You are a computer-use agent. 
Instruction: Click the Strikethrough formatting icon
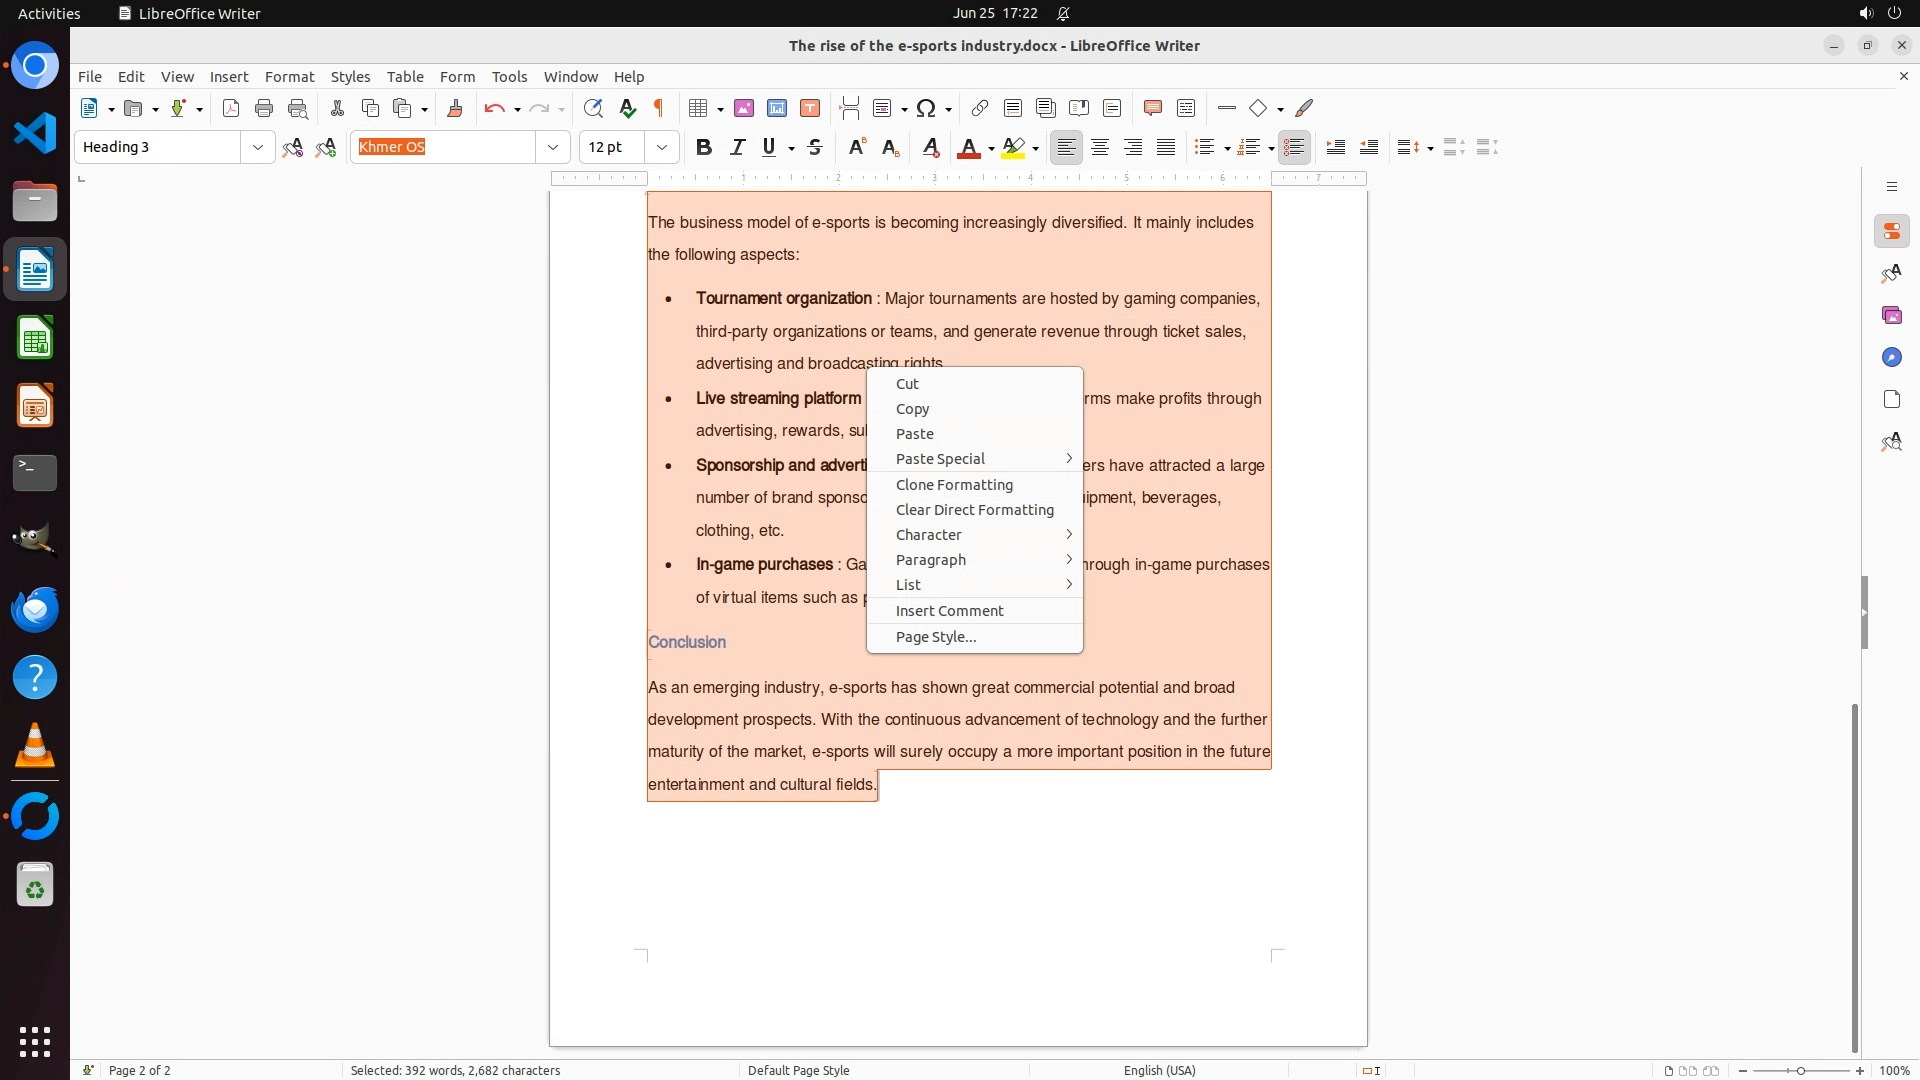[x=815, y=148]
